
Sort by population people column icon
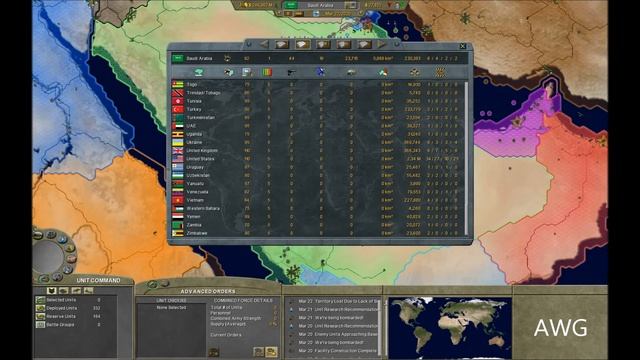pyautogui.click(x=414, y=72)
